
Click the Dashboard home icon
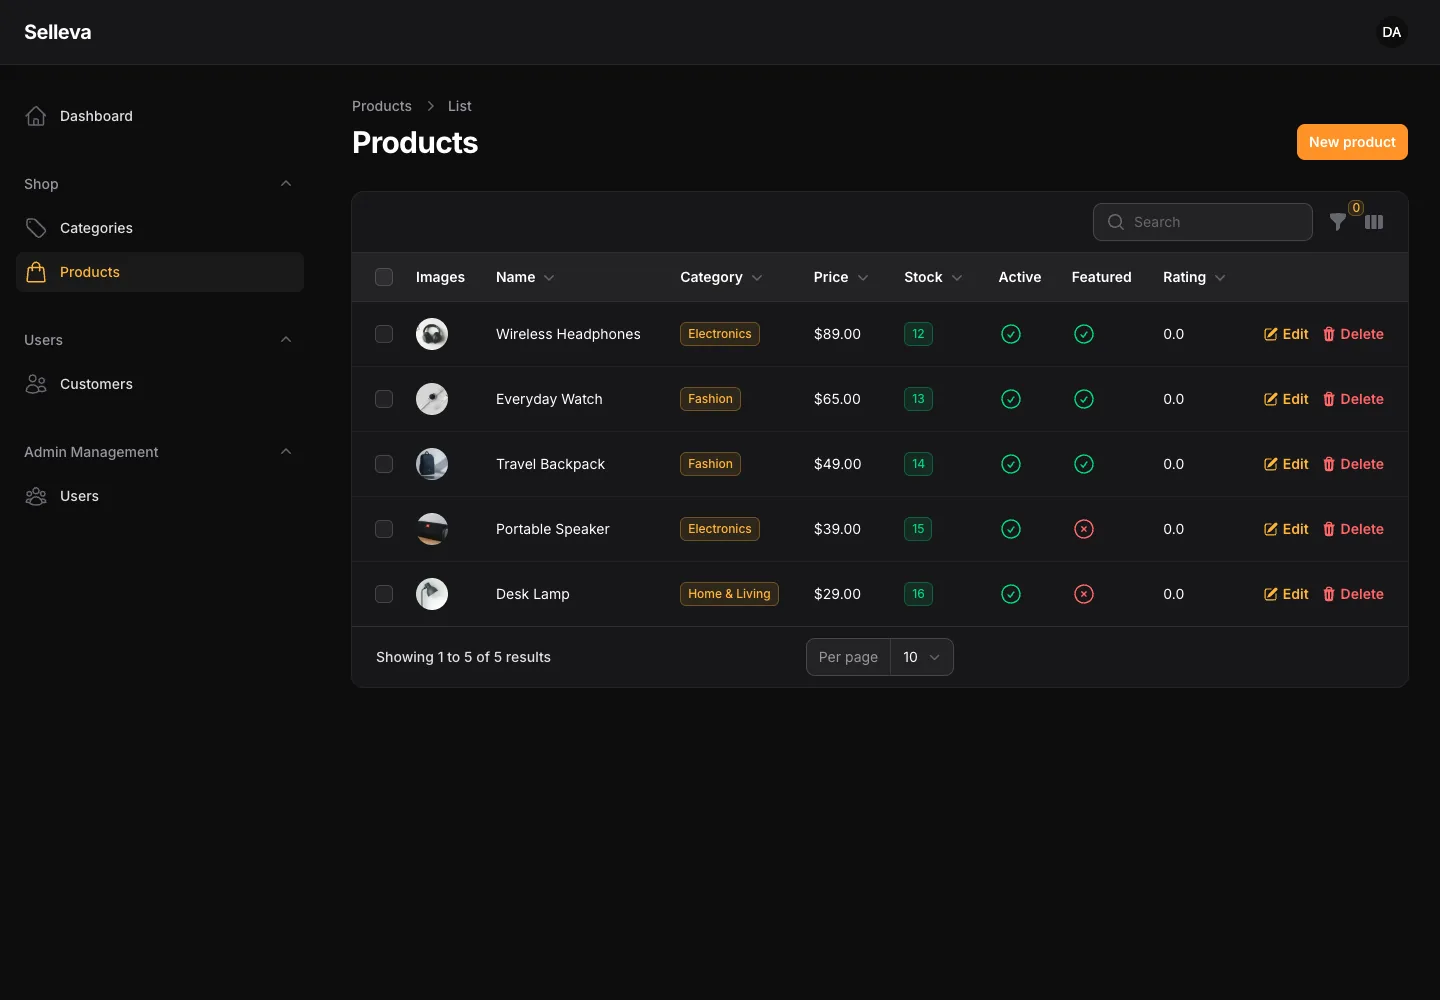(36, 116)
